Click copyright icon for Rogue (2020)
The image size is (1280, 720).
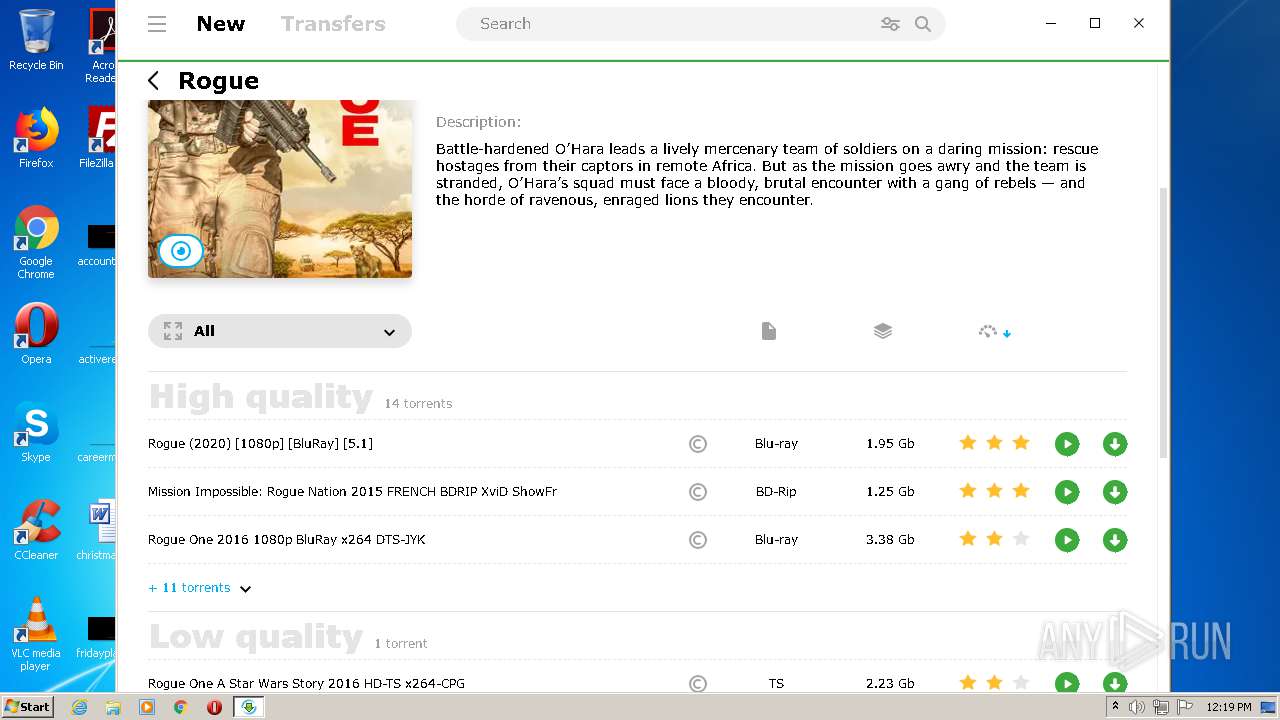pos(698,444)
